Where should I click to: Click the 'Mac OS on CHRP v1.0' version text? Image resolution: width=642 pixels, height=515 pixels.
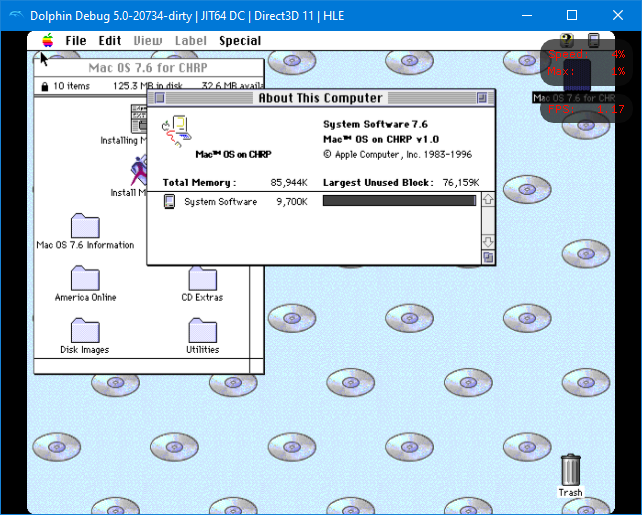(381, 139)
